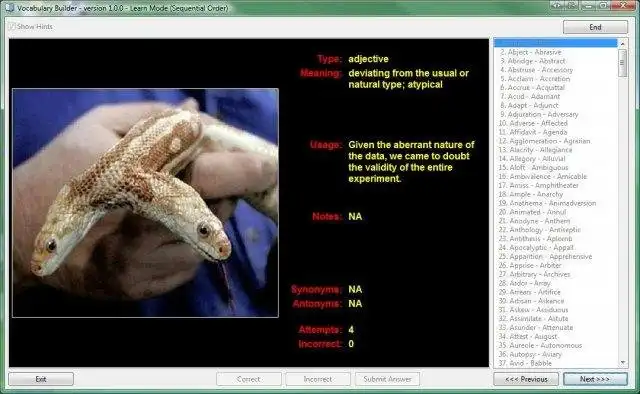
Task: Click the word type value 'adjective'
Action: (x=368, y=59)
